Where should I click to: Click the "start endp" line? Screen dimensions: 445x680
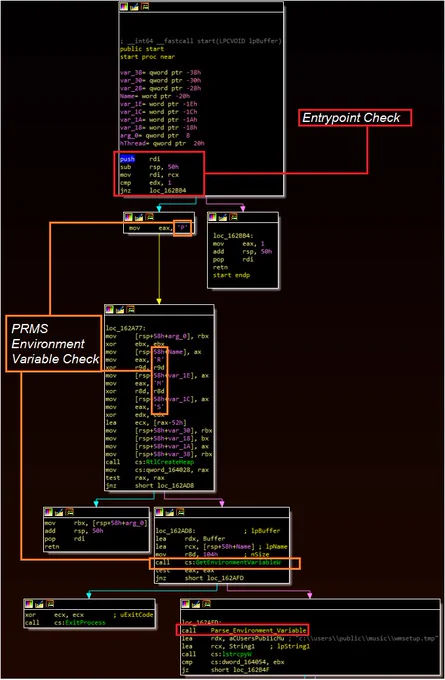(231, 275)
